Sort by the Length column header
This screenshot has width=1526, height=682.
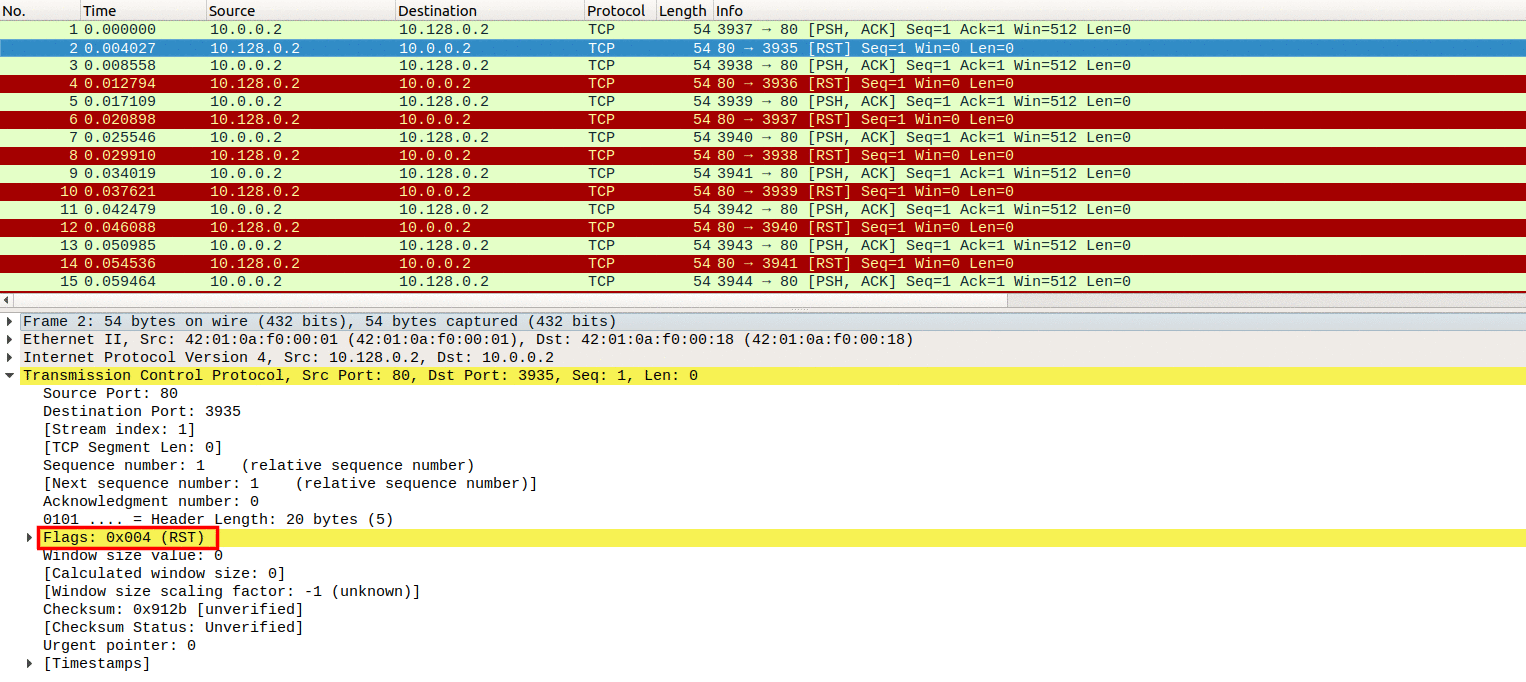[684, 10]
